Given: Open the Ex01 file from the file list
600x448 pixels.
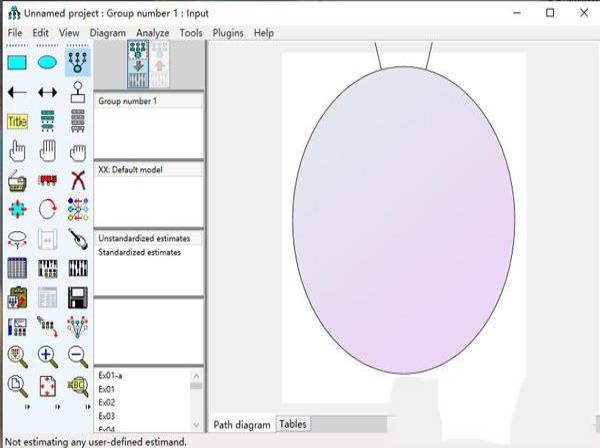Looking at the screenshot, I should [x=107, y=389].
